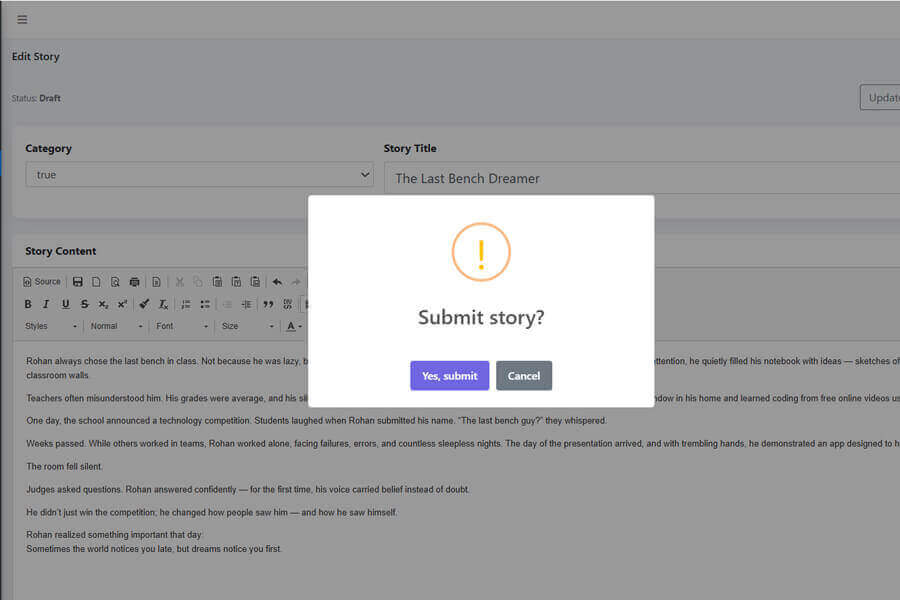Insert a numbered list
Screen dimensions: 900x600
point(187,303)
